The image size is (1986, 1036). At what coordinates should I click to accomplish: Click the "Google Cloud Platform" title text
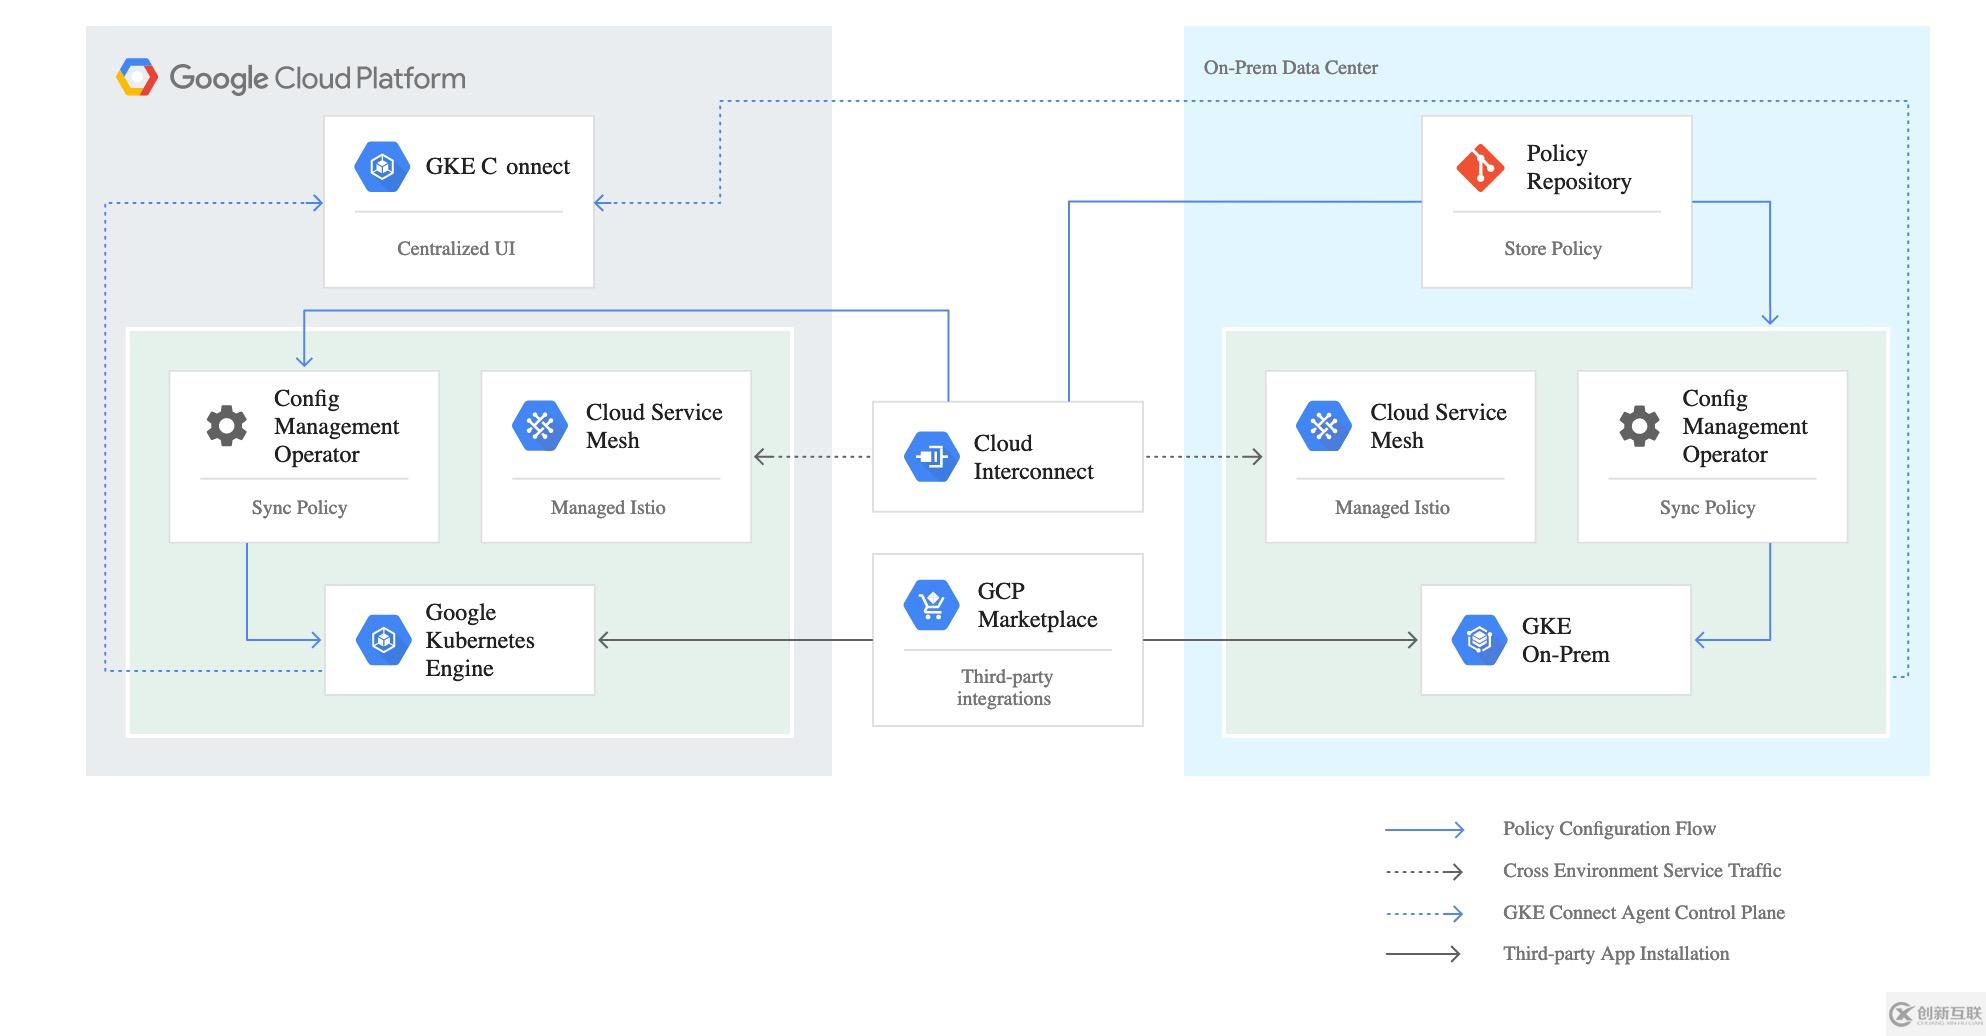tap(318, 78)
